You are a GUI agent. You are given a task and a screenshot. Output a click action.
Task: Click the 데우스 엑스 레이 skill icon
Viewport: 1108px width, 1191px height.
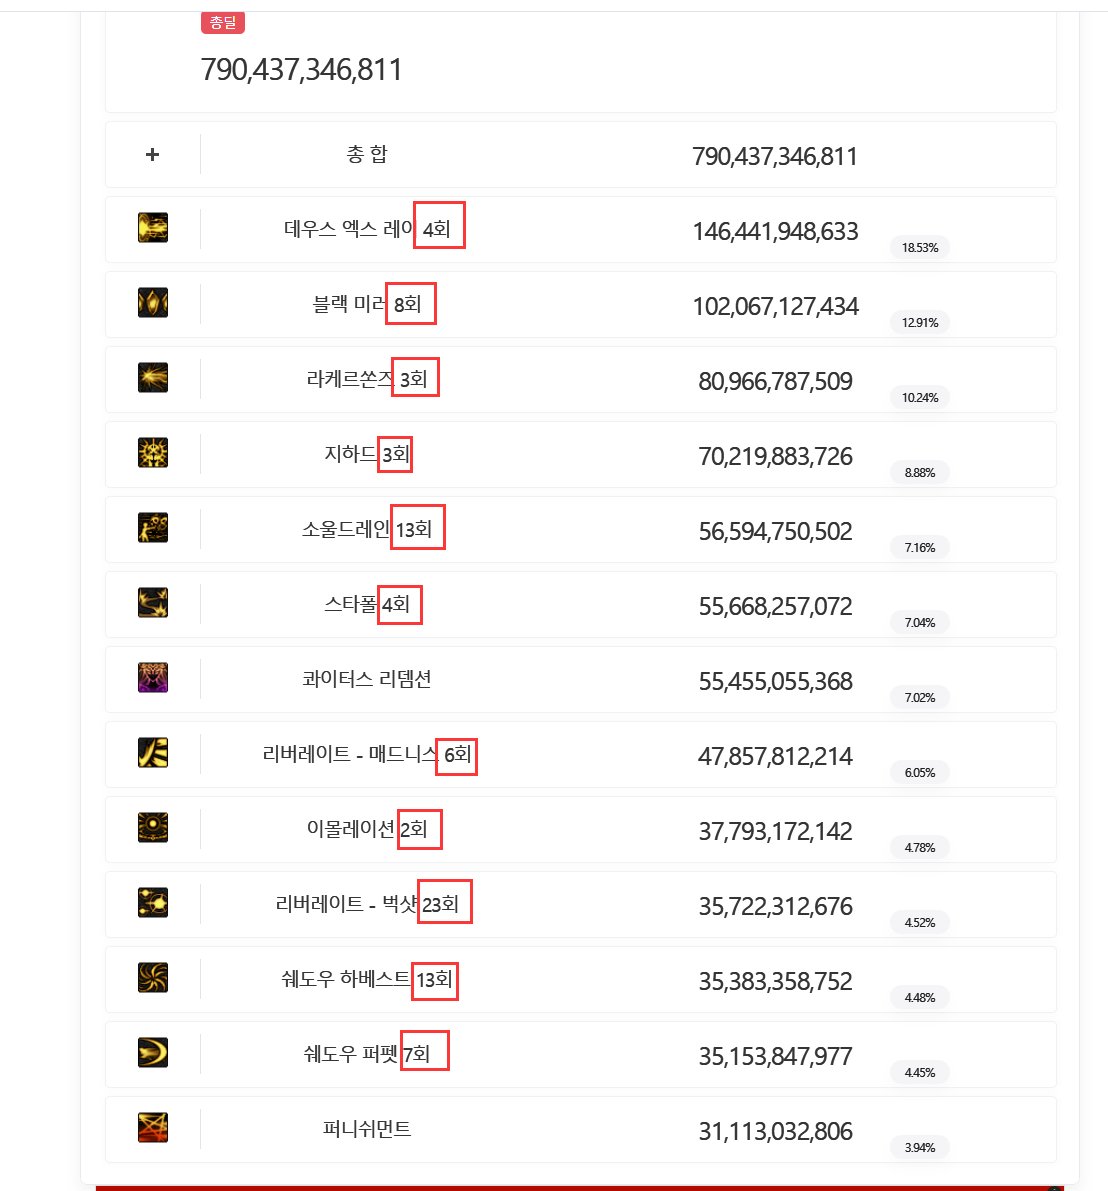(153, 228)
